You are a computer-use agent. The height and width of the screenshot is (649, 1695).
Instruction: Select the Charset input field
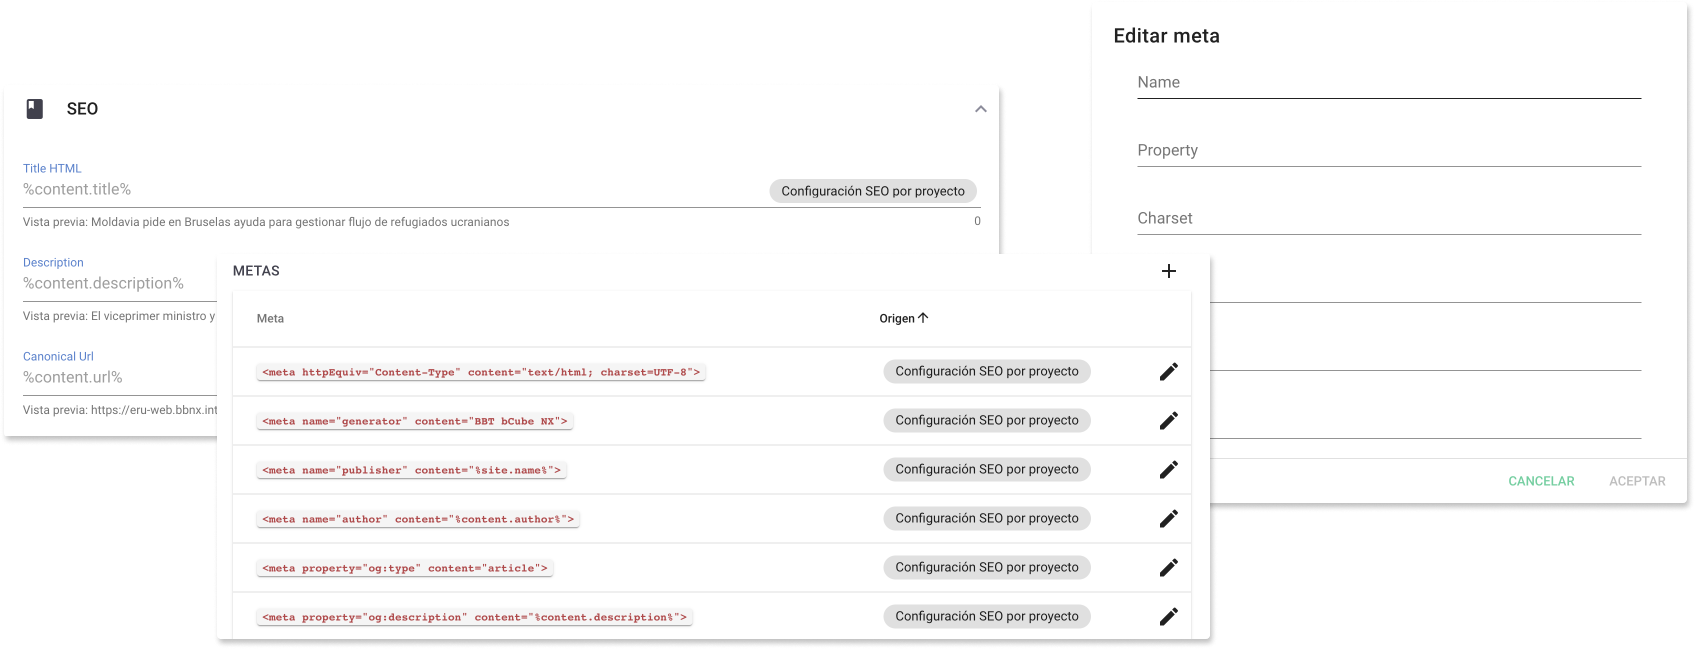[1388, 219]
